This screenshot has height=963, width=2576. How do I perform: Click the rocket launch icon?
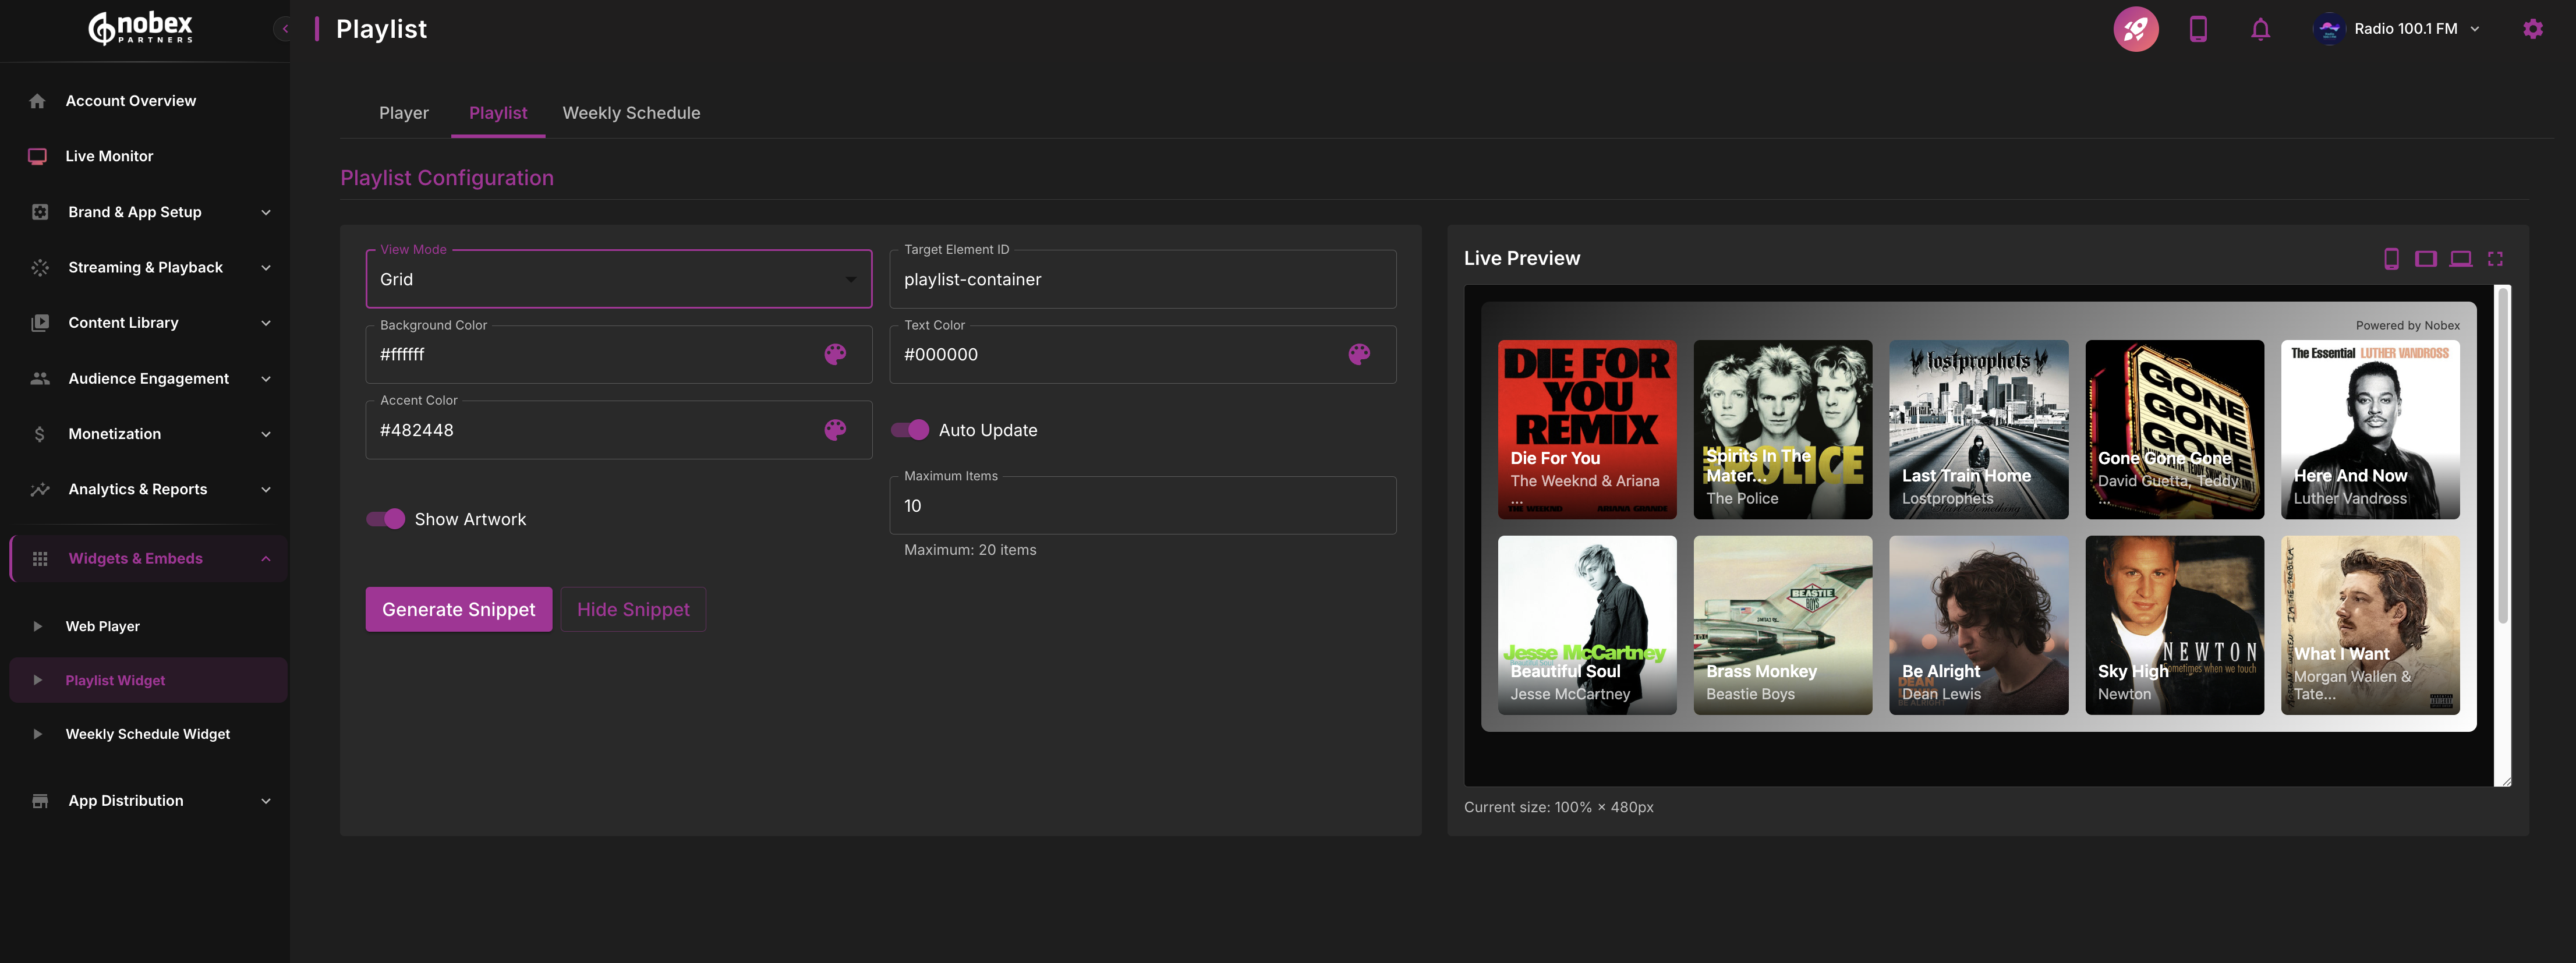(x=2135, y=29)
